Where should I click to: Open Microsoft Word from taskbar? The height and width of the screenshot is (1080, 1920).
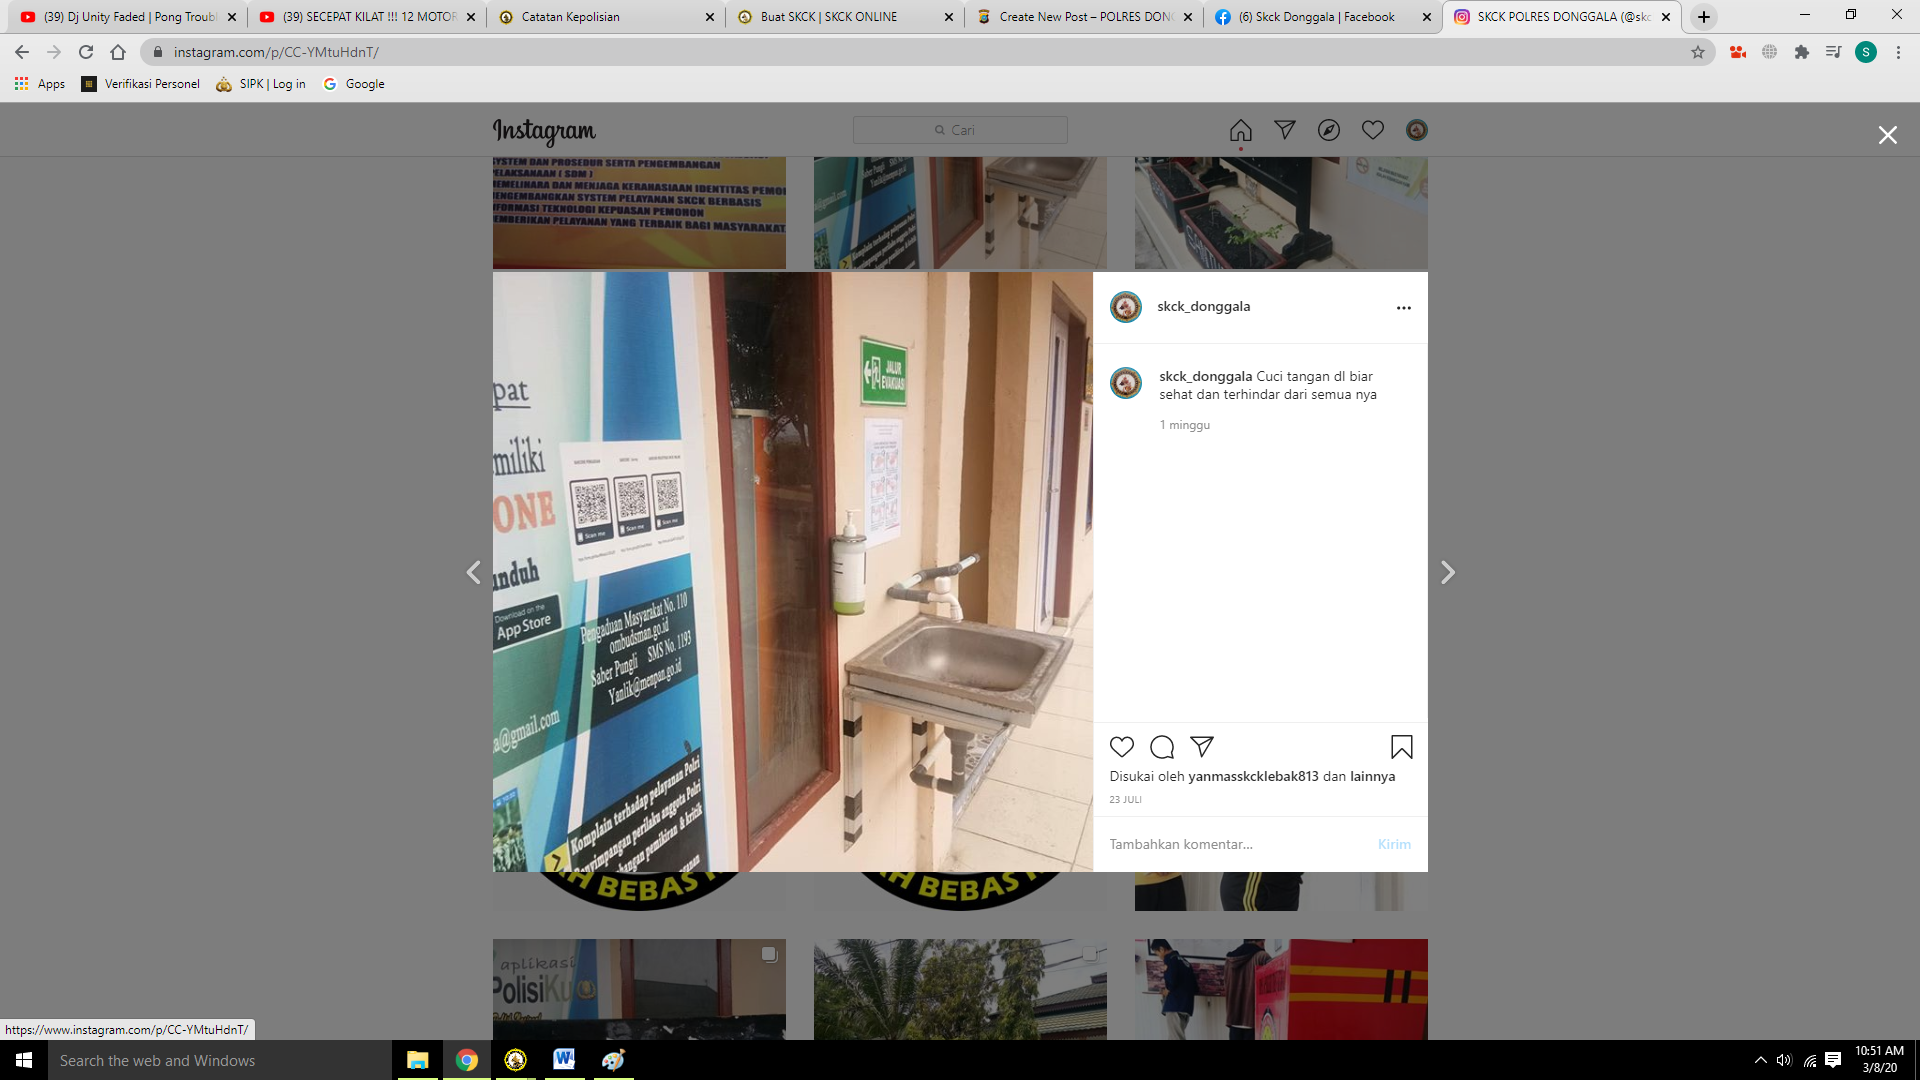tap(564, 1060)
